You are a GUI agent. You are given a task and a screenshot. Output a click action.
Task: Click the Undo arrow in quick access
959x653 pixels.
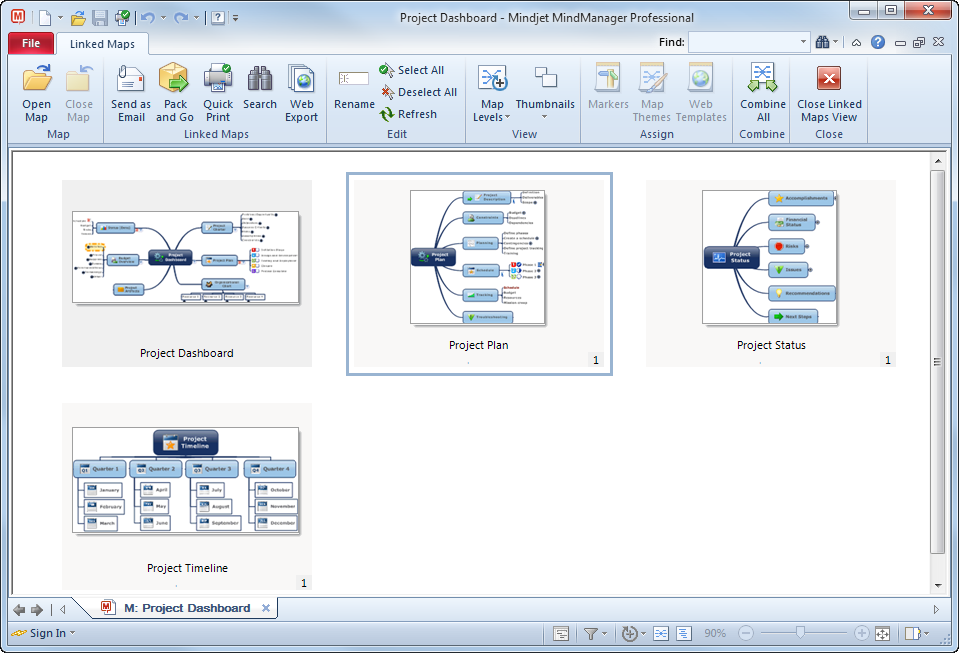point(147,18)
